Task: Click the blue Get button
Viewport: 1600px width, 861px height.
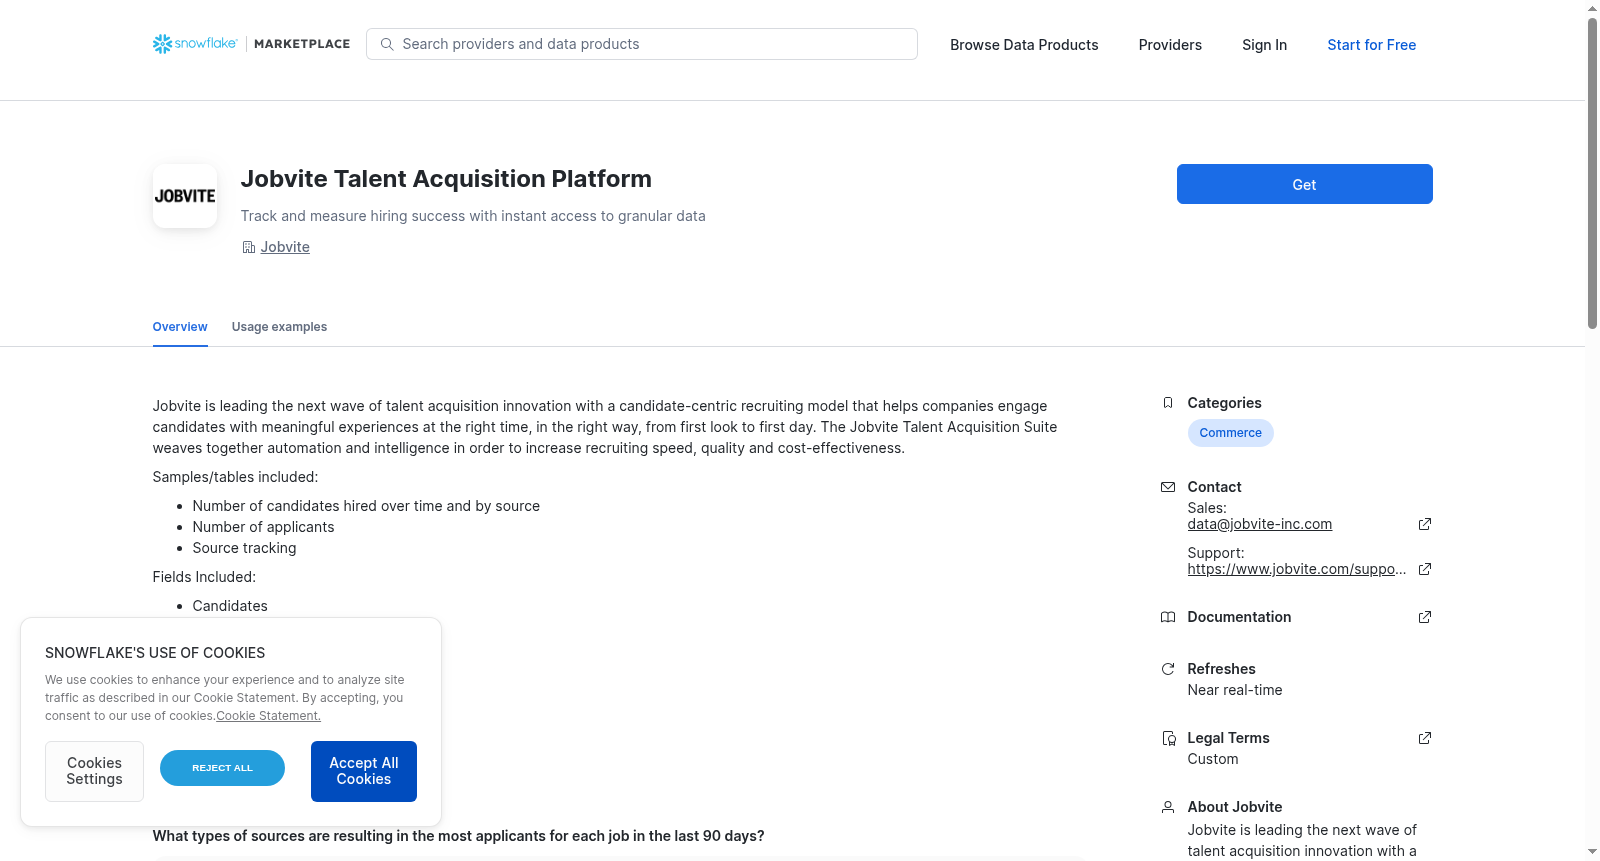Action: 1304,184
